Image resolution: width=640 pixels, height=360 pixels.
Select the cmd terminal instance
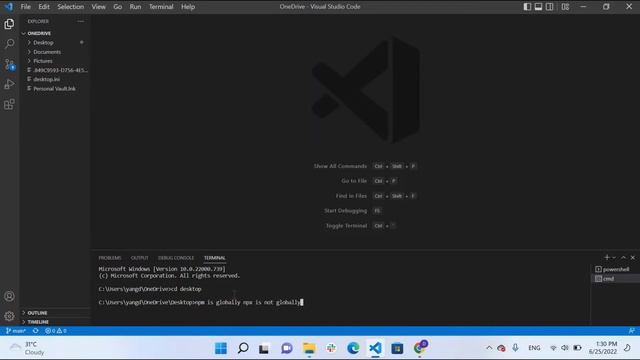tap(615, 279)
